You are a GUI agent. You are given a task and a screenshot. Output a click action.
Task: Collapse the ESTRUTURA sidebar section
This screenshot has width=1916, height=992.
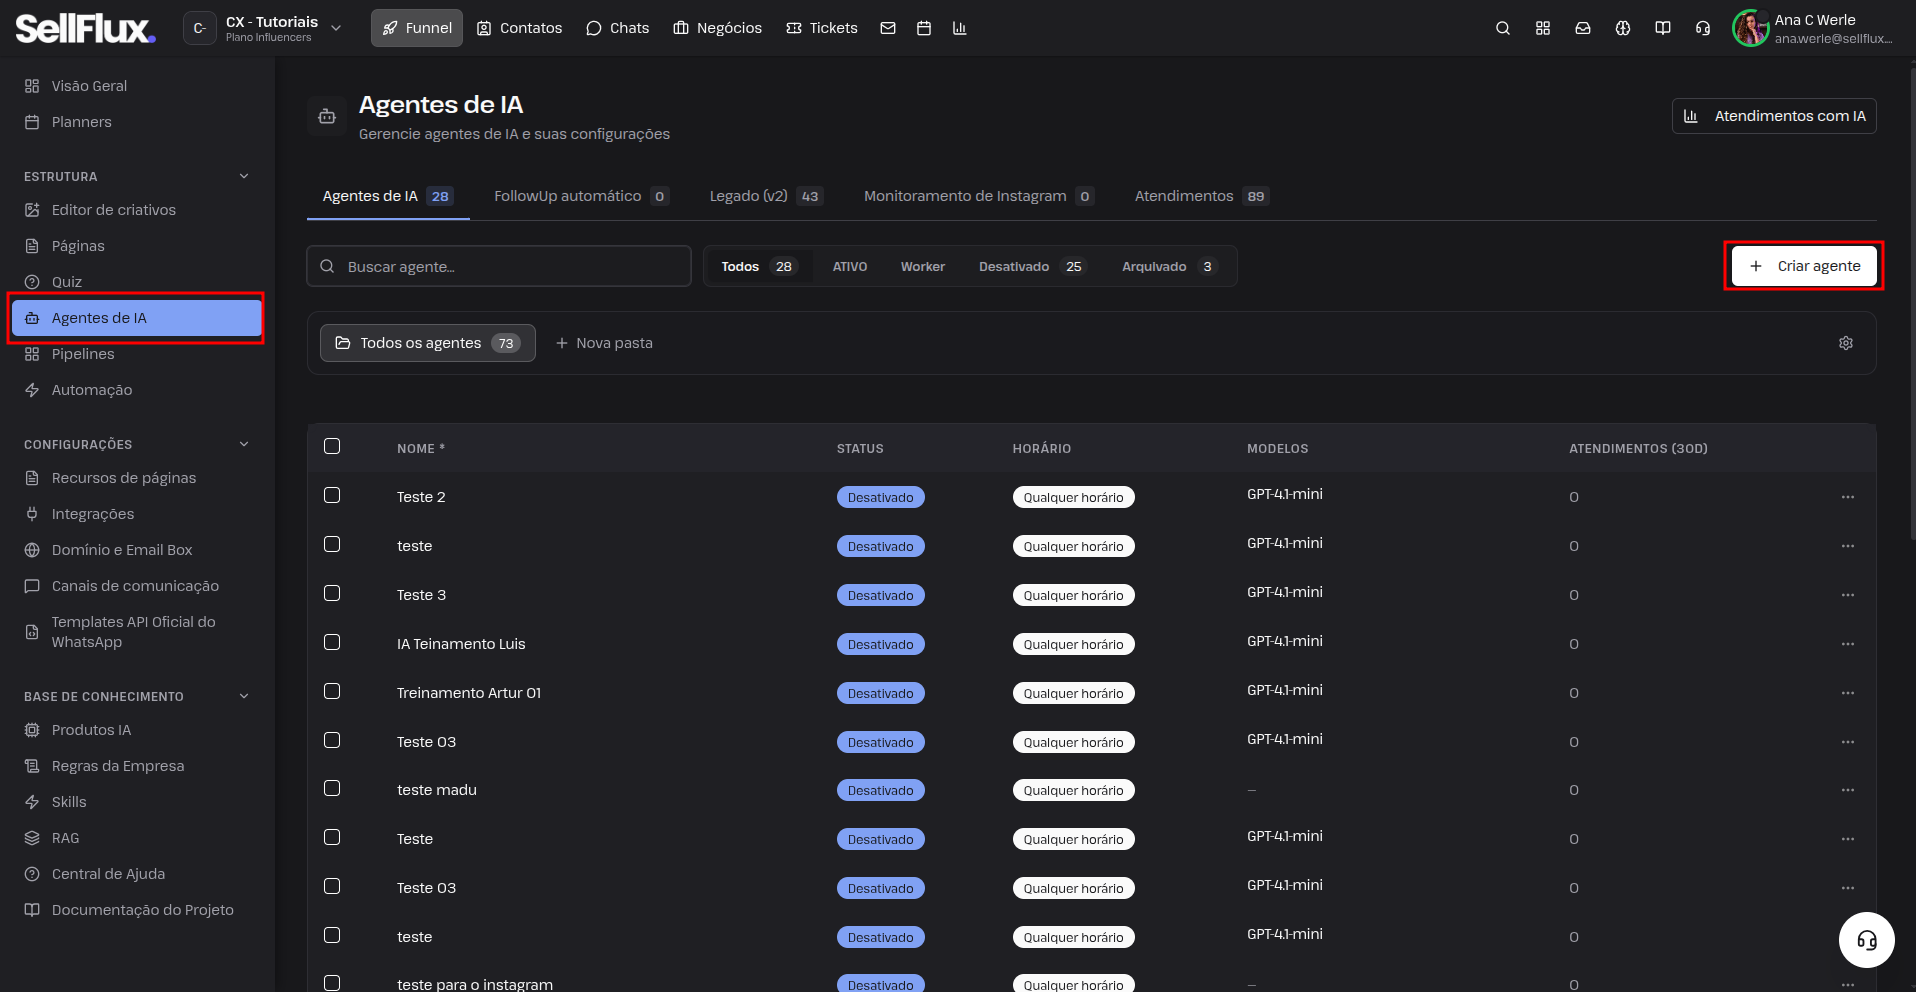point(243,176)
